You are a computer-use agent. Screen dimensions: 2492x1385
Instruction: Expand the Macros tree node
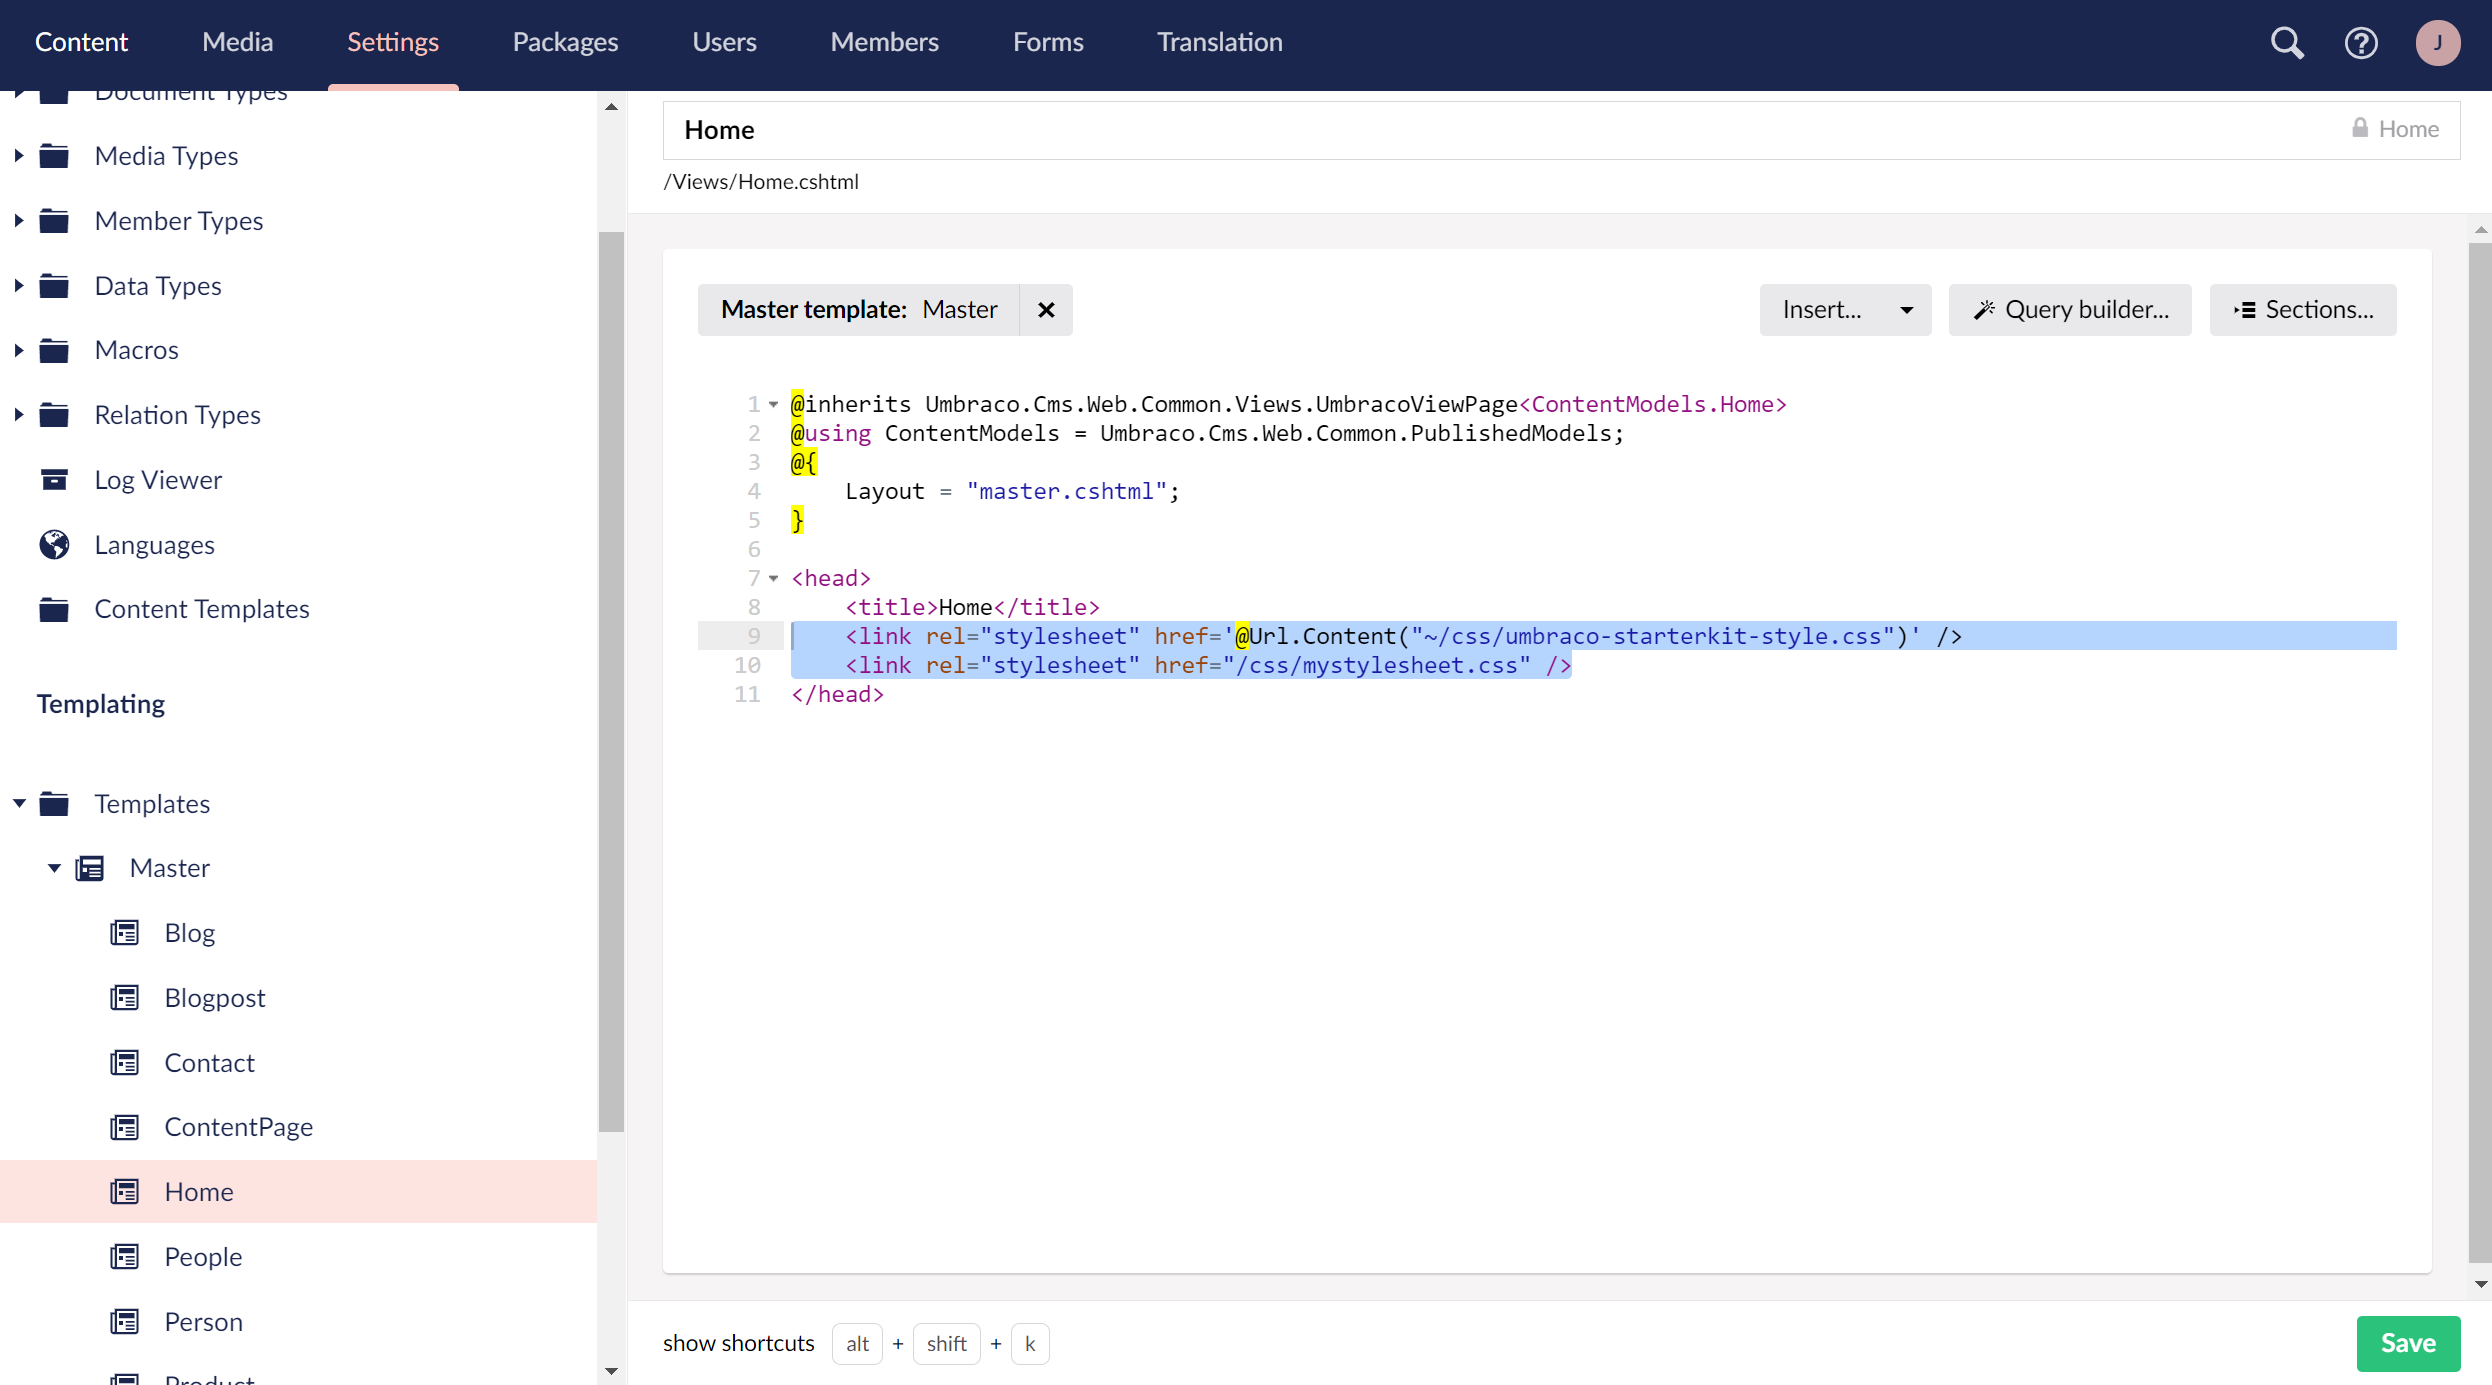click(x=19, y=350)
